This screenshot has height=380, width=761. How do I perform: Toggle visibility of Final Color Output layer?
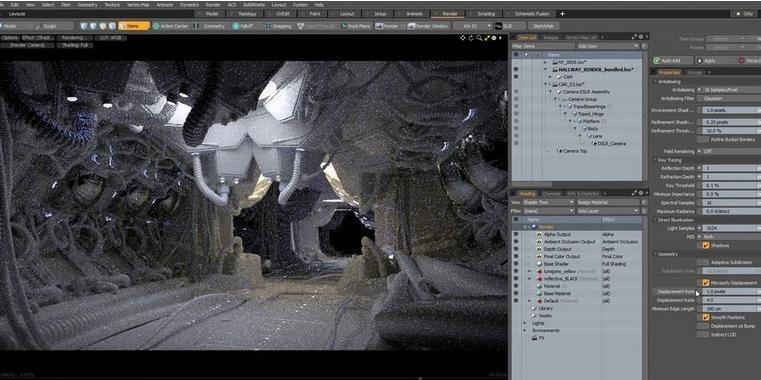click(516, 256)
